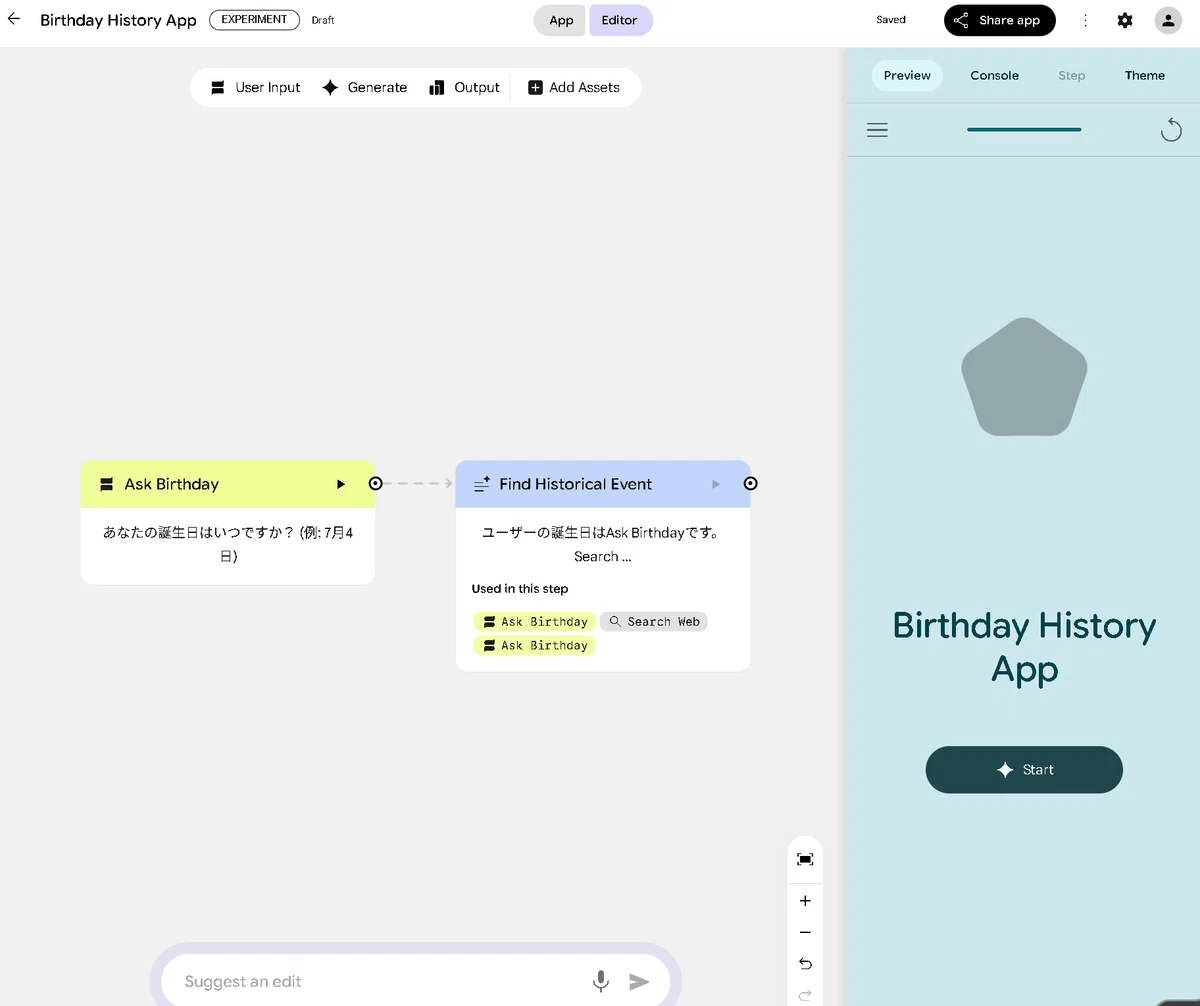
Task: Open the settings gear icon
Action: (1125, 20)
